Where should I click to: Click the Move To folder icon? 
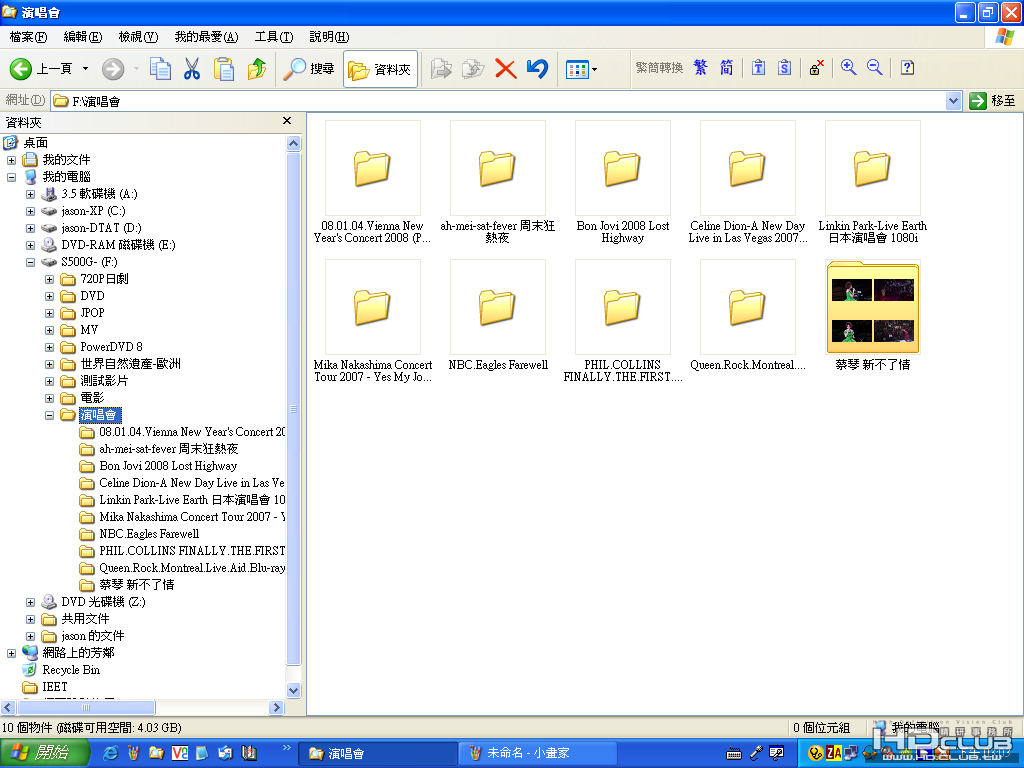(441, 69)
